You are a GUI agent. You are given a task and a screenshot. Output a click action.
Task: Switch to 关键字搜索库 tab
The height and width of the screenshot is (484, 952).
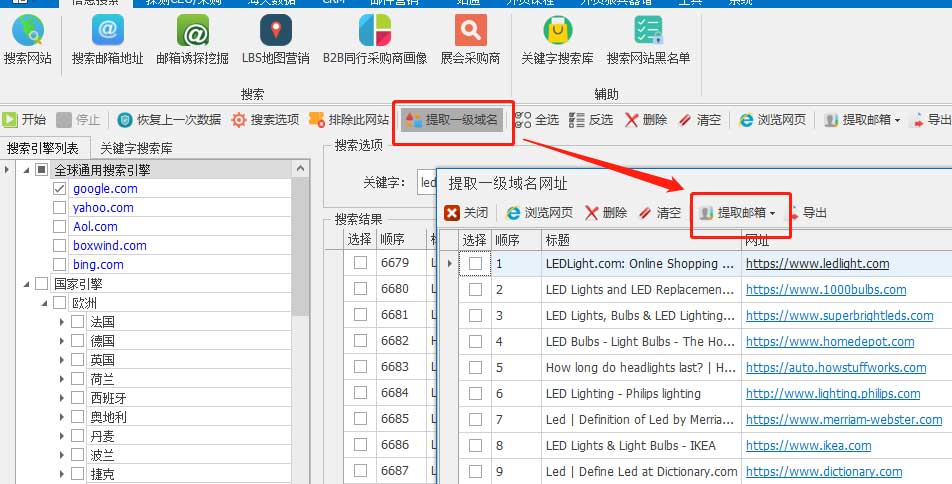[x=136, y=148]
